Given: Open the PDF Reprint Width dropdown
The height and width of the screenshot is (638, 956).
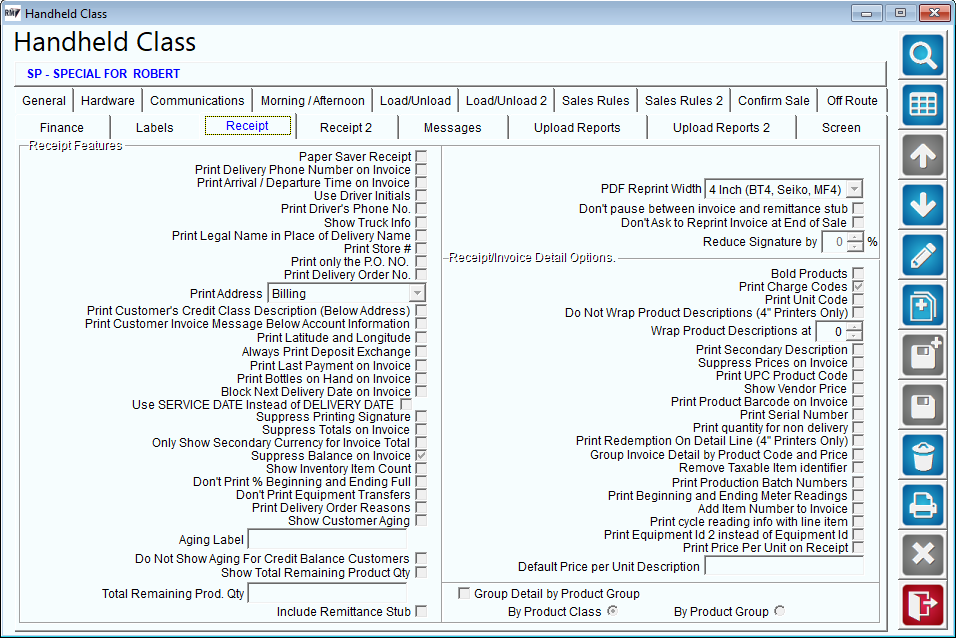Looking at the screenshot, I should [x=854, y=189].
